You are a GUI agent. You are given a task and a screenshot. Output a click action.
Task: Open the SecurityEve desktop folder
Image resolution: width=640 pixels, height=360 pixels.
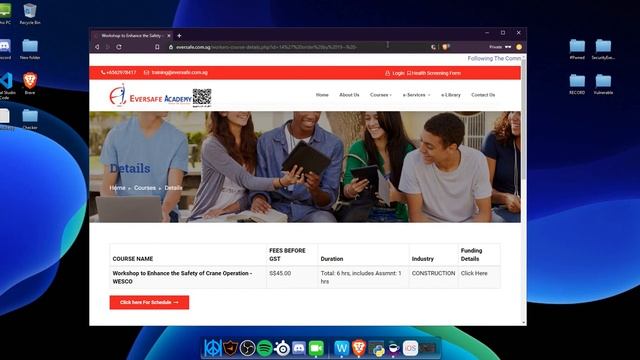click(x=603, y=49)
